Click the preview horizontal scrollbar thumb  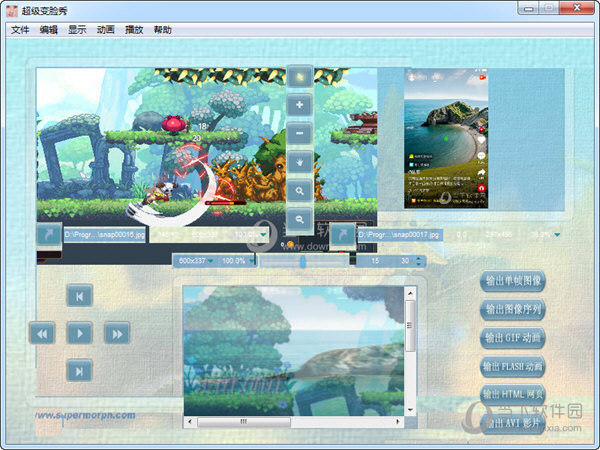pos(244,421)
